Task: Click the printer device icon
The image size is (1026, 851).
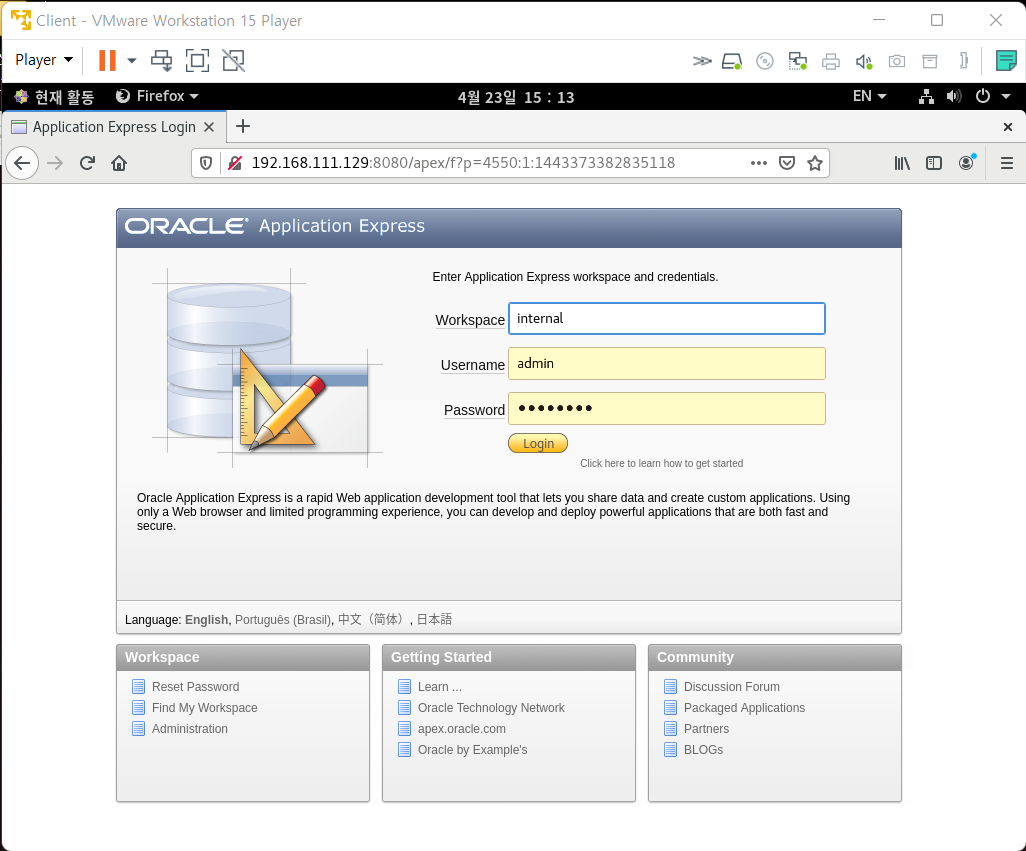Action: click(x=830, y=61)
